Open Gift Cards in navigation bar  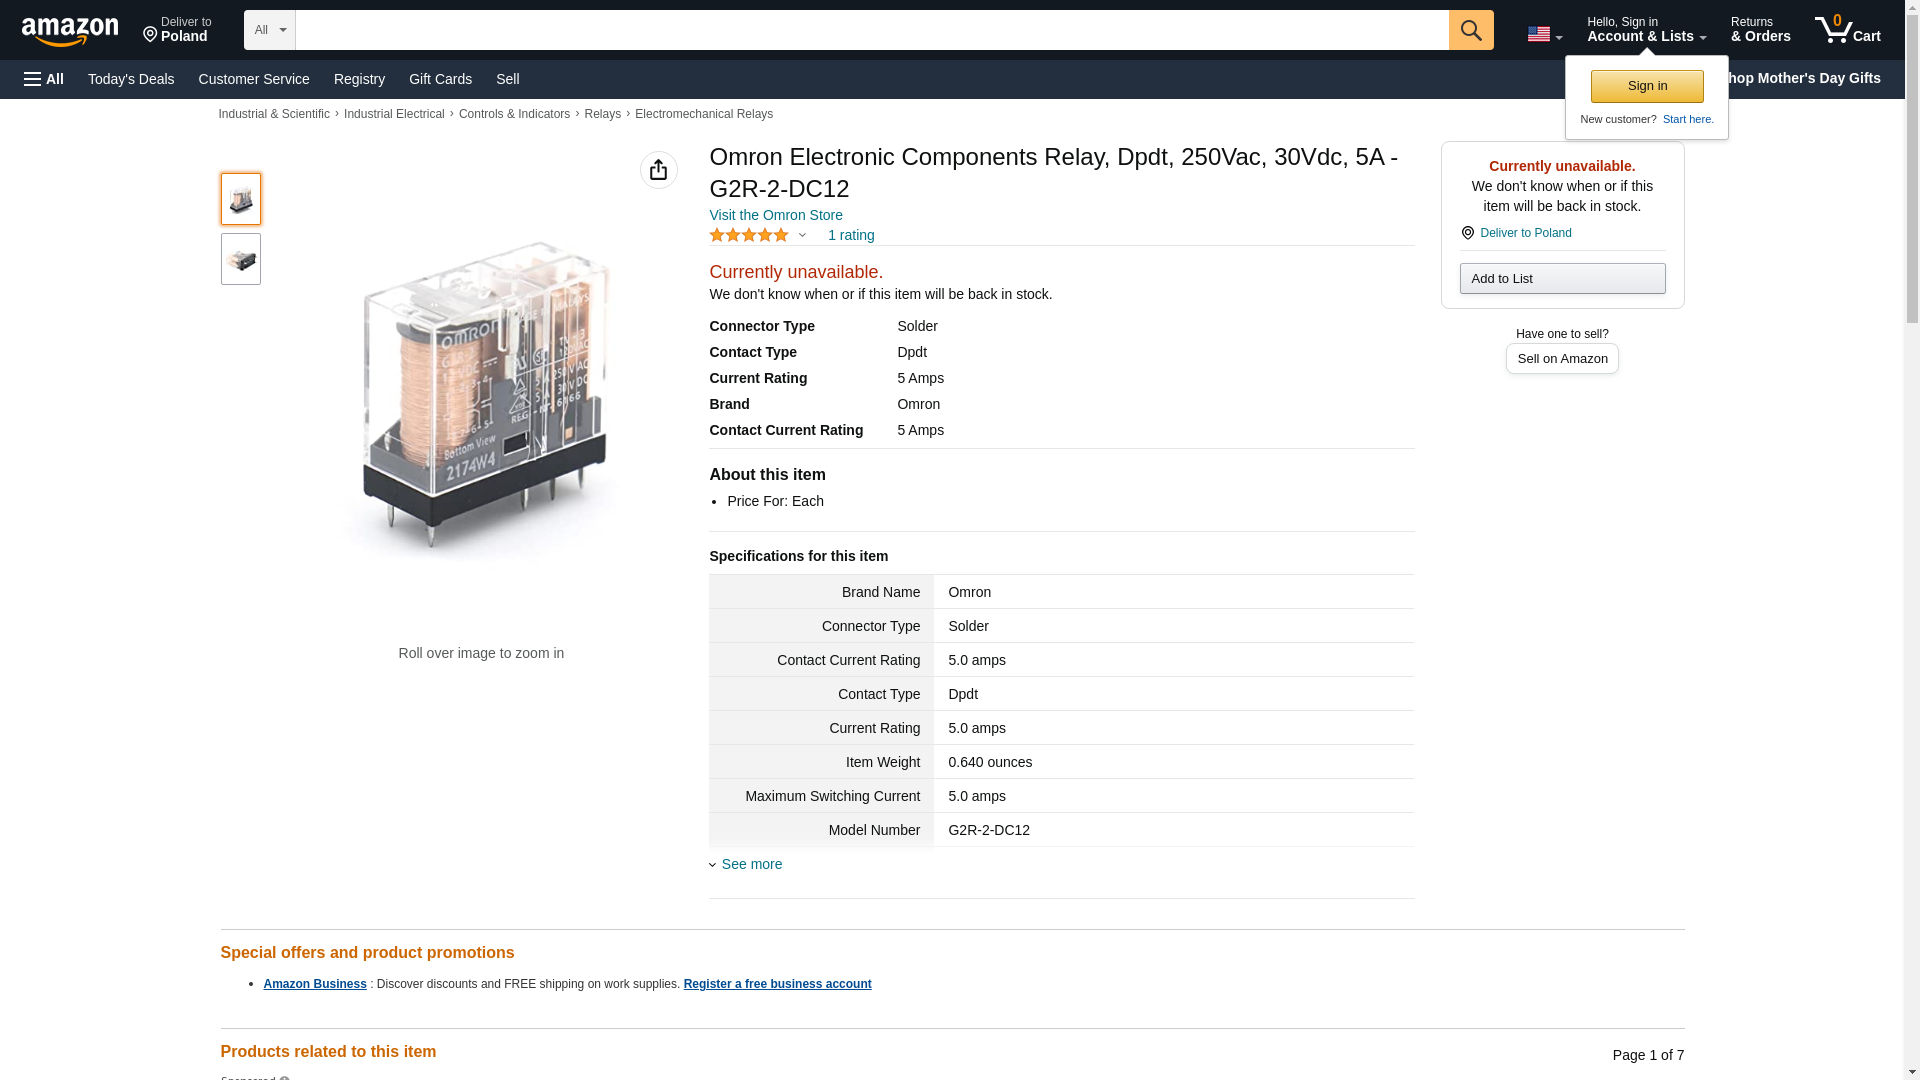pos(440,79)
